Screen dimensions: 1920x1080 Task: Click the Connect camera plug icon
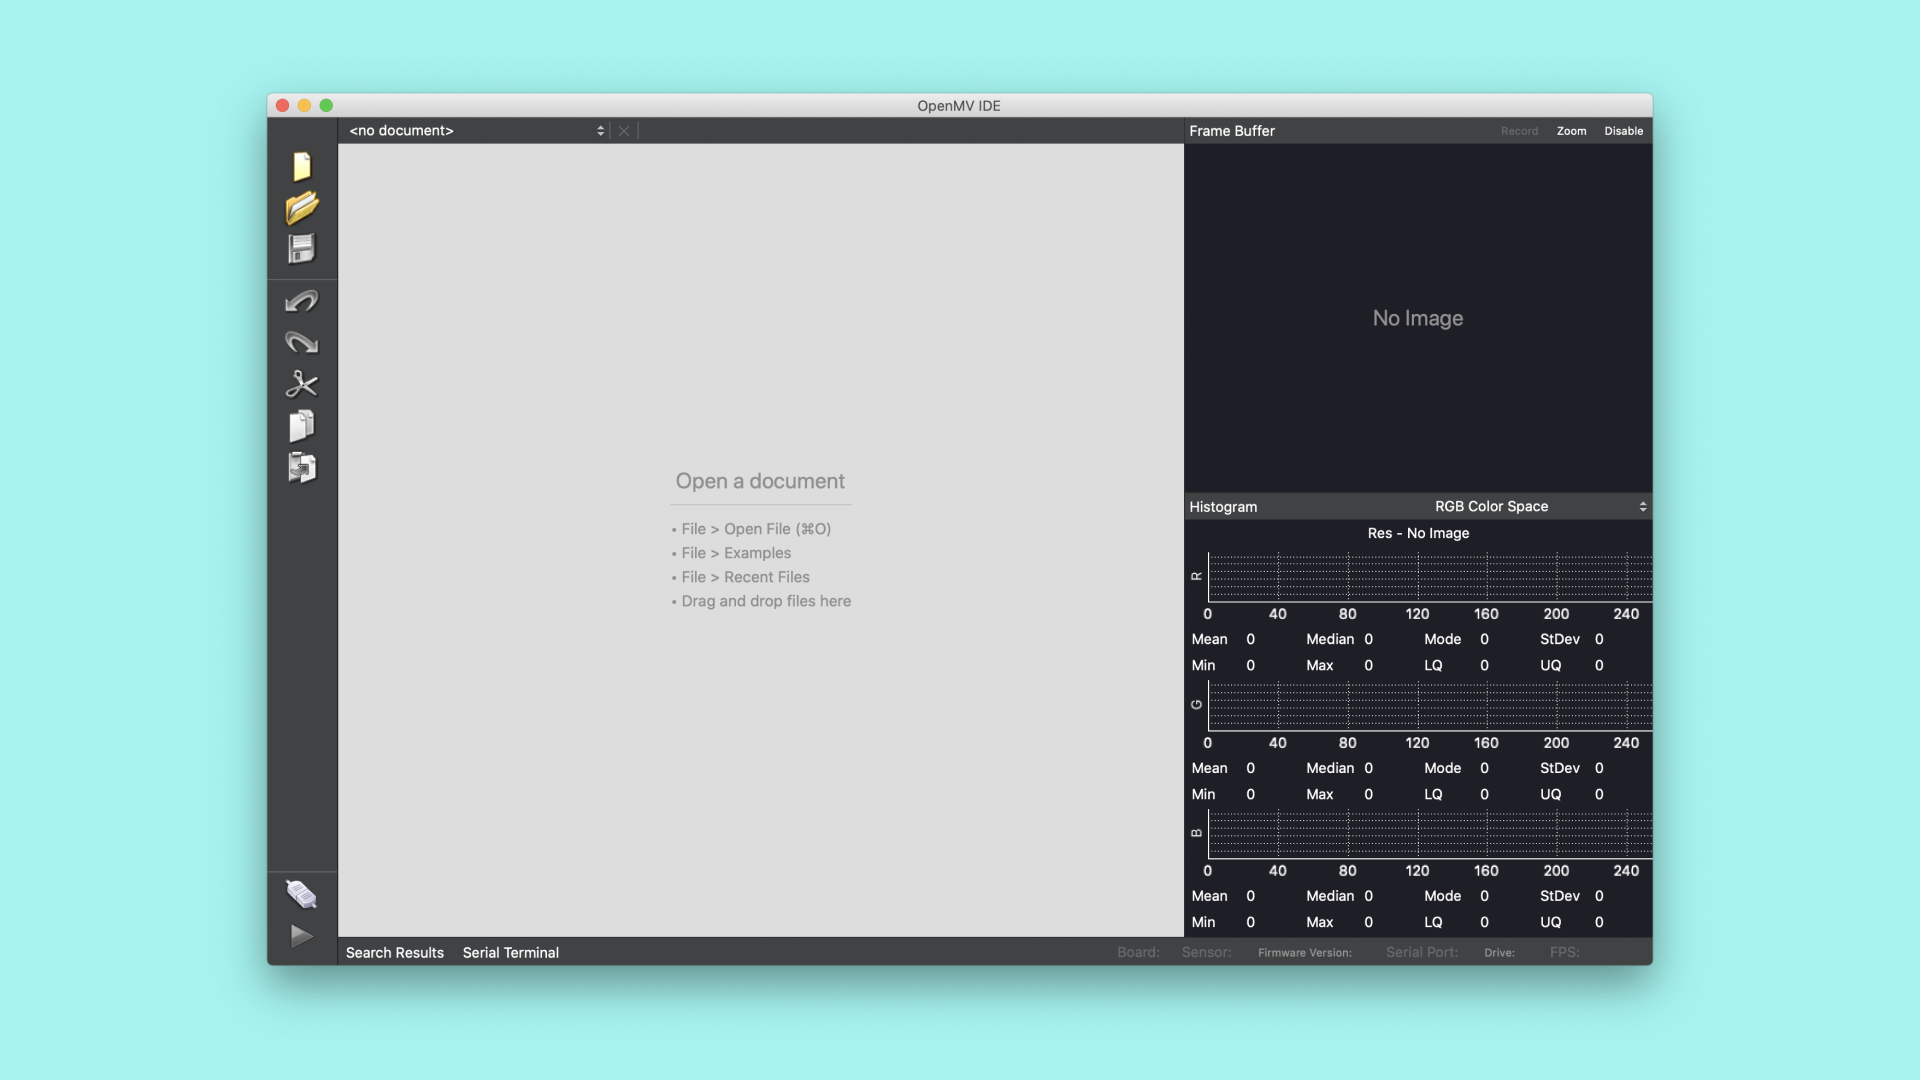point(301,894)
